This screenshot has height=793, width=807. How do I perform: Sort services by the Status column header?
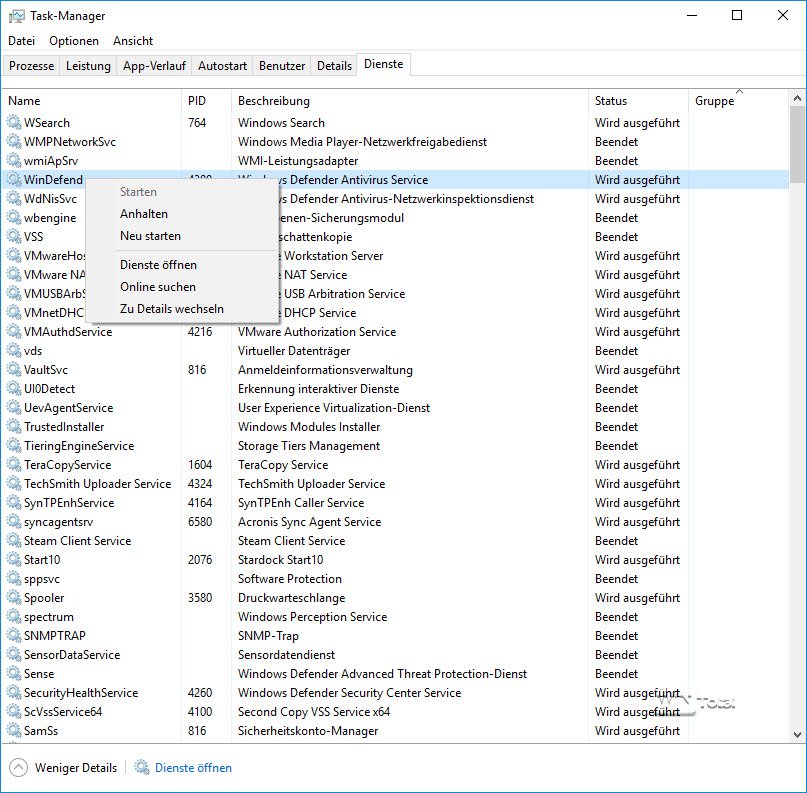coord(611,101)
